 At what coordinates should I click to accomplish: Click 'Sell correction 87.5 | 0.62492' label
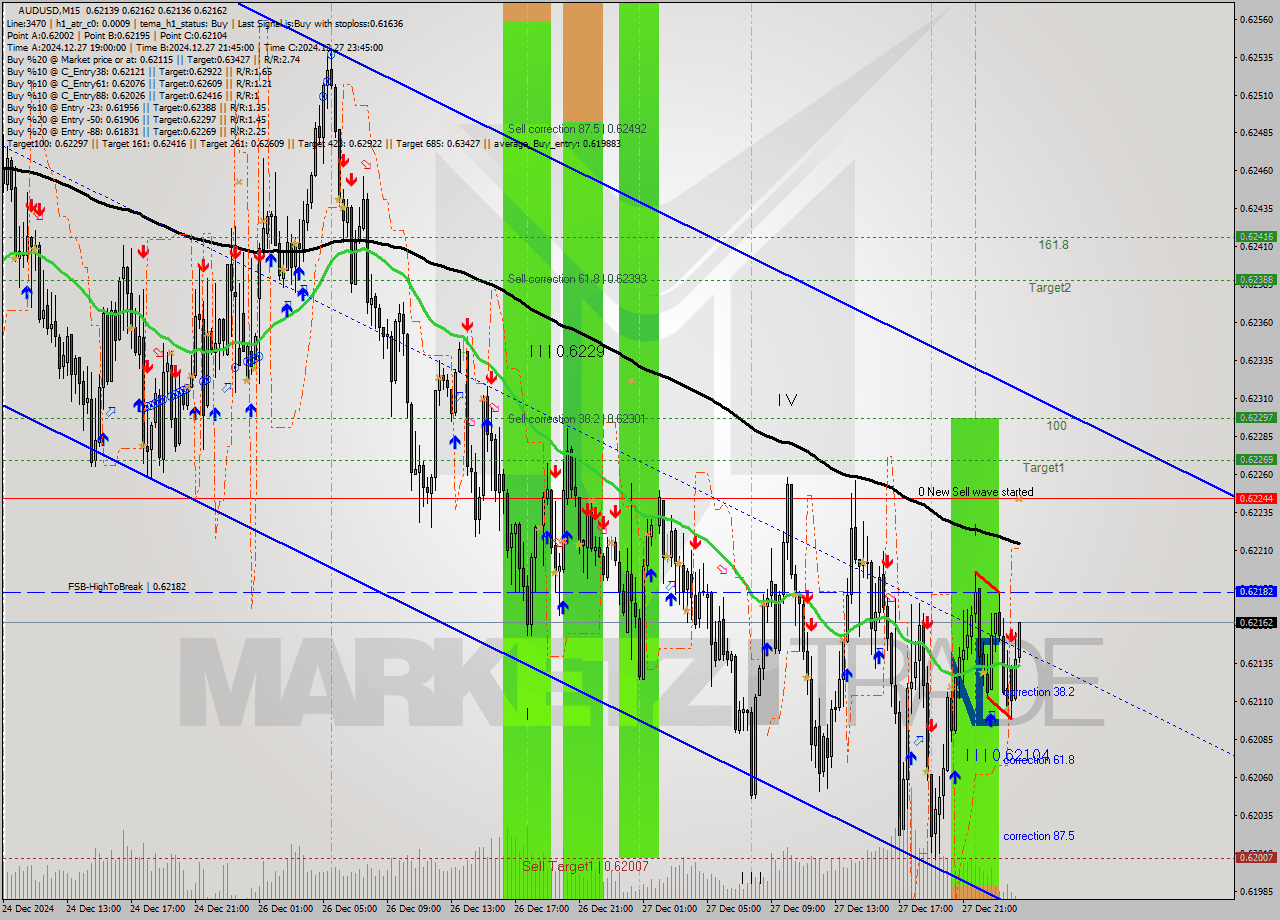577,129
